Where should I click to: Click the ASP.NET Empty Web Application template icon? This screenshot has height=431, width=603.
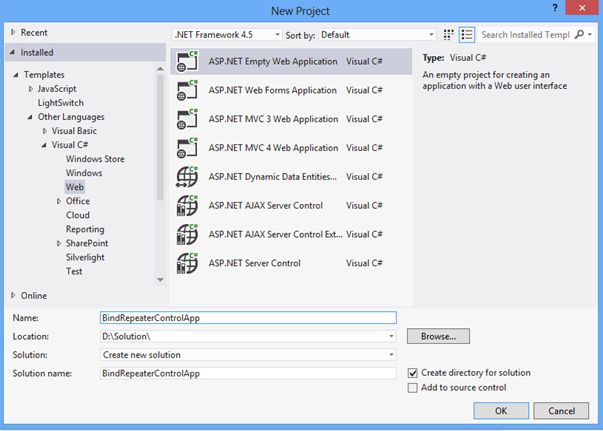pyautogui.click(x=187, y=62)
